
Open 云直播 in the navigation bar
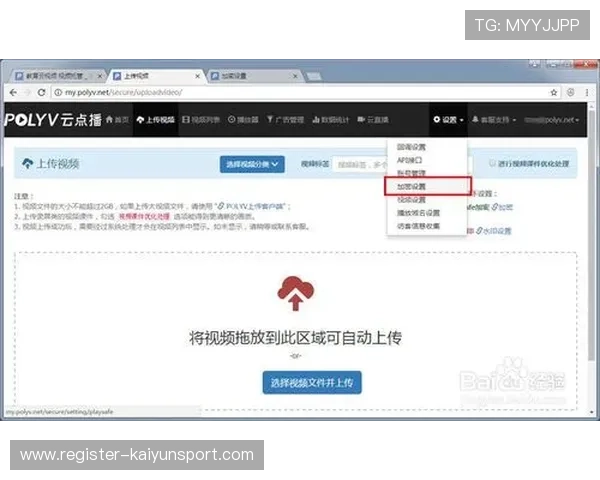click(x=373, y=120)
